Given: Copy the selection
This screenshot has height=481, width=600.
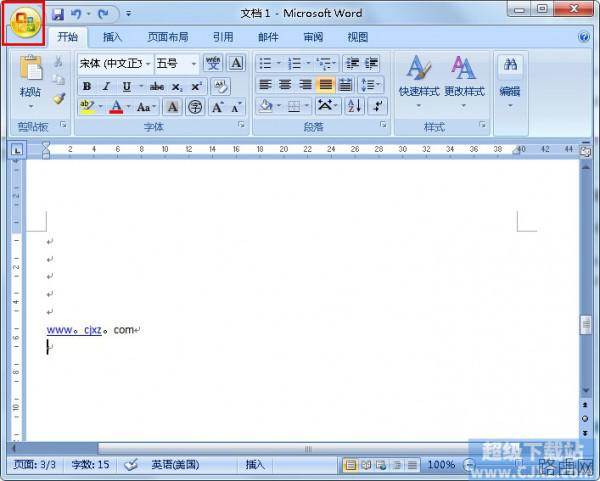Looking at the screenshot, I should [58, 80].
